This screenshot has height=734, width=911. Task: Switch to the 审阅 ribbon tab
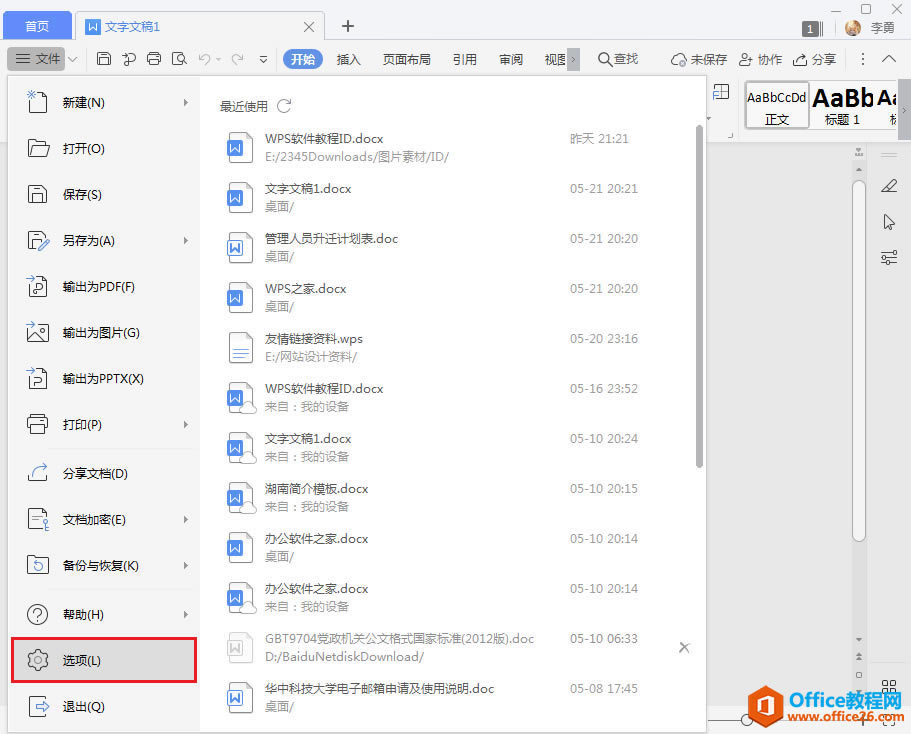coord(511,59)
